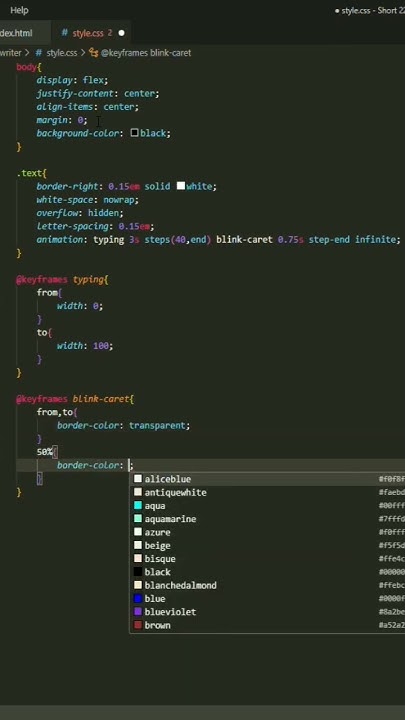The image size is (405, 720).
Task: Click the width: 0 line
Action: (x=80, y=306)
